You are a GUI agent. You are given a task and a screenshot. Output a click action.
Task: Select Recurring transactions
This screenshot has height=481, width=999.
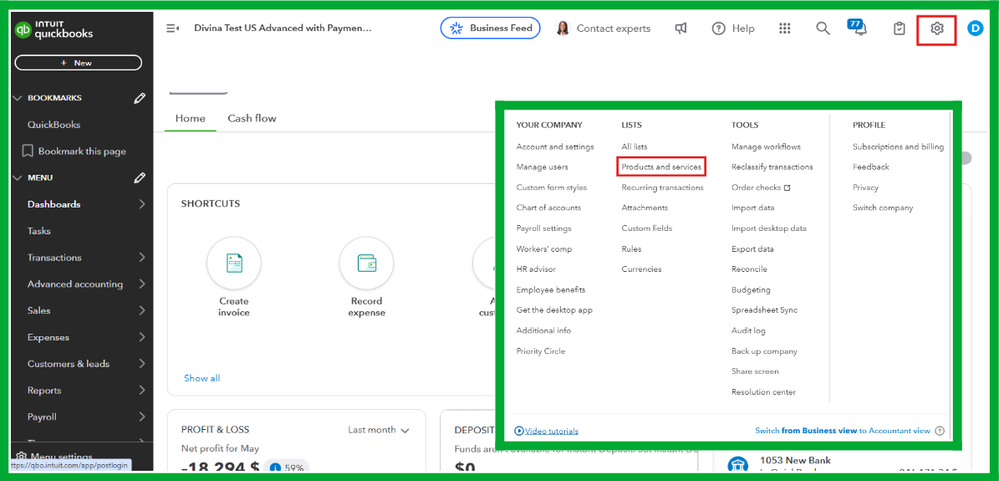(663, 187)
